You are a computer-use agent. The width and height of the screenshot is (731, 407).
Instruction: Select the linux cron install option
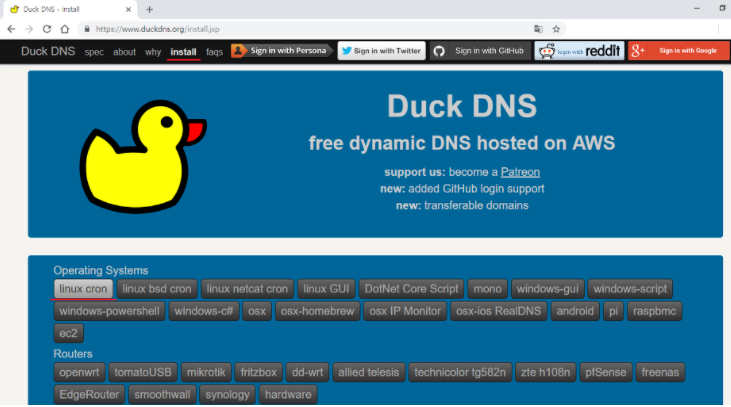point(83,289)
